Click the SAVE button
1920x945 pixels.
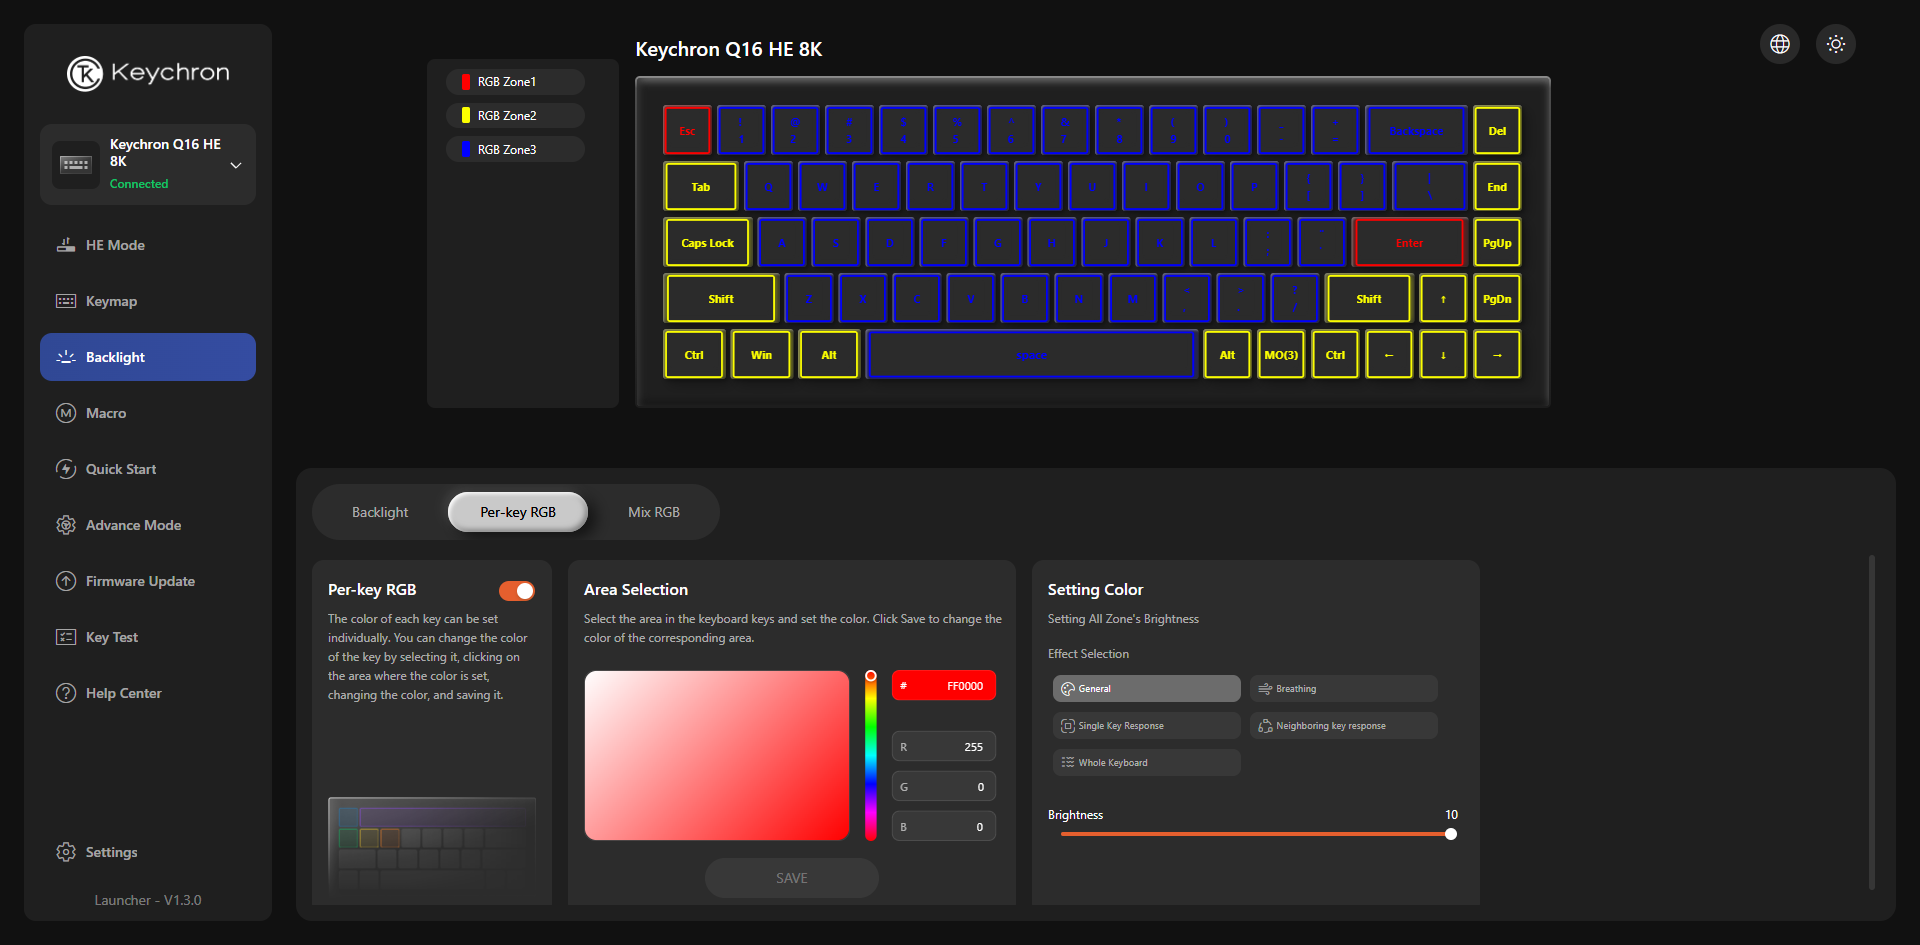point(791,878)
